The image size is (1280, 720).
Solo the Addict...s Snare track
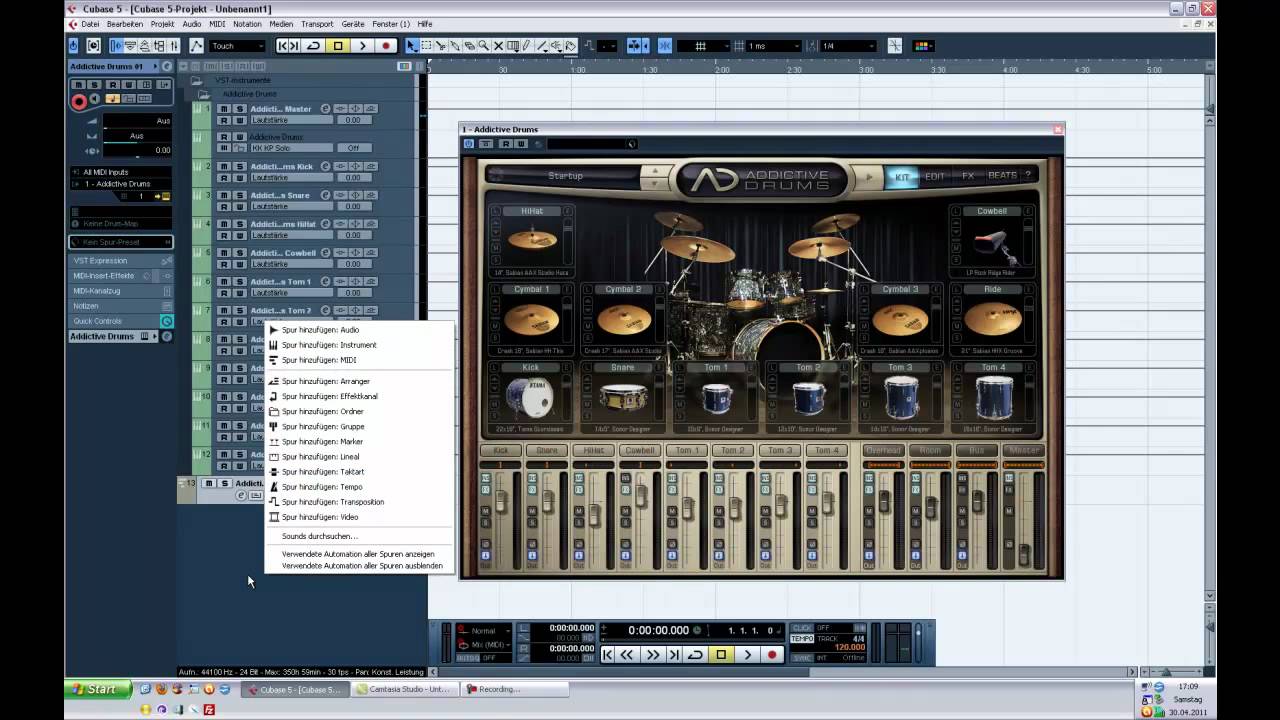[x=240, y=195]
